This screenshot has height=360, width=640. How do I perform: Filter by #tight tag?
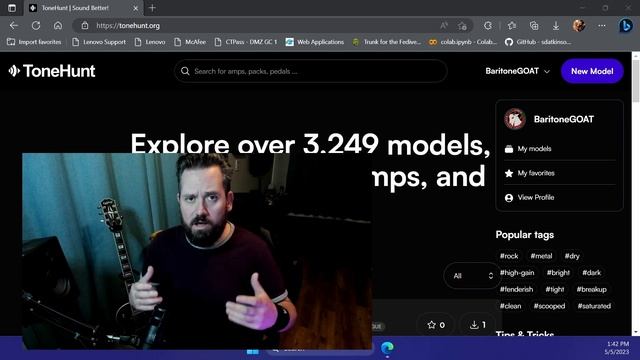pos(555,289)
